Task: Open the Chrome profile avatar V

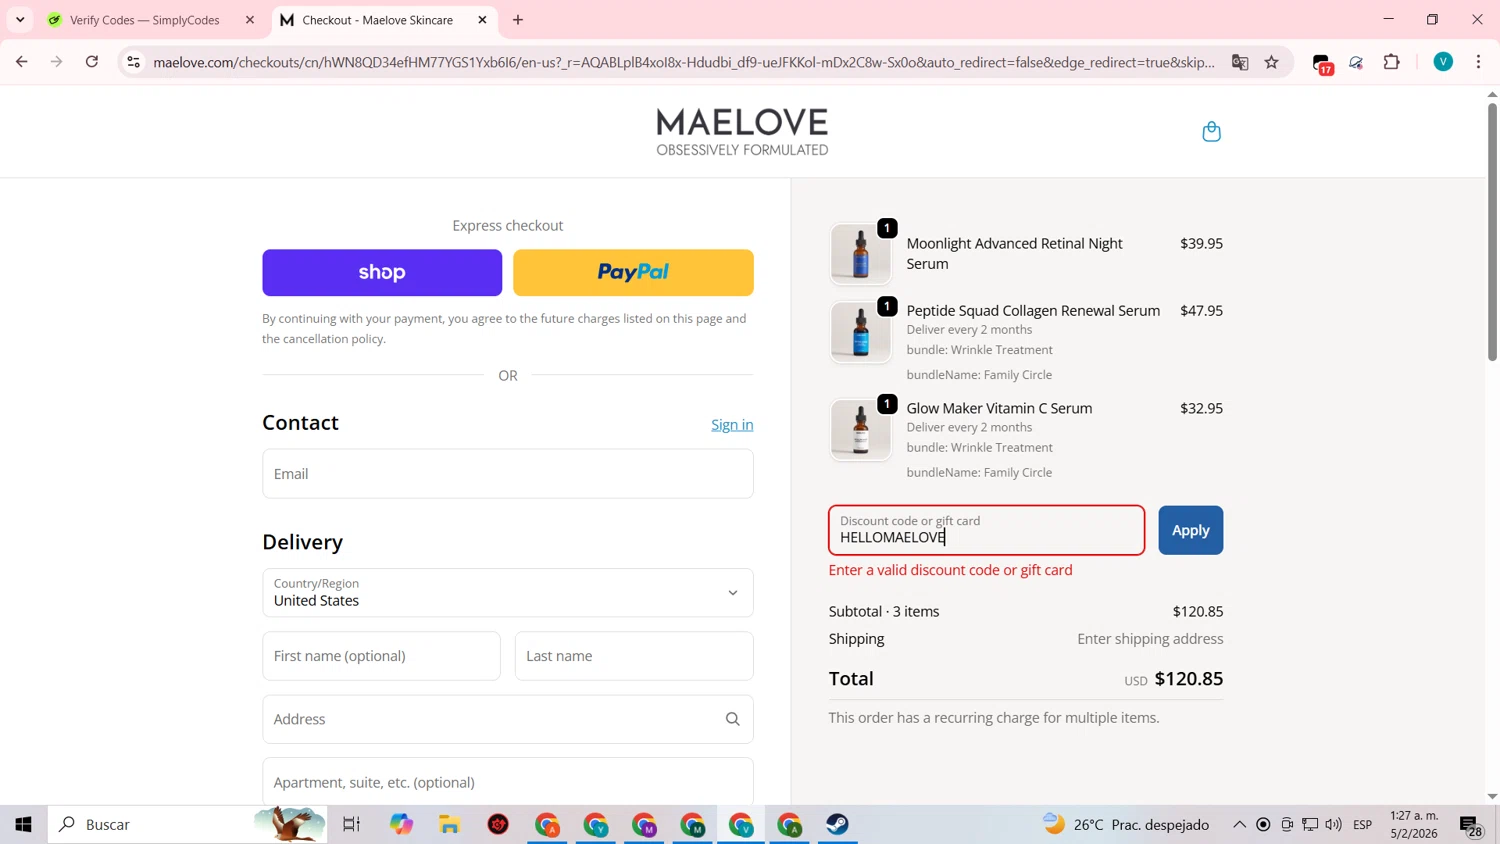Action: 1443,62
